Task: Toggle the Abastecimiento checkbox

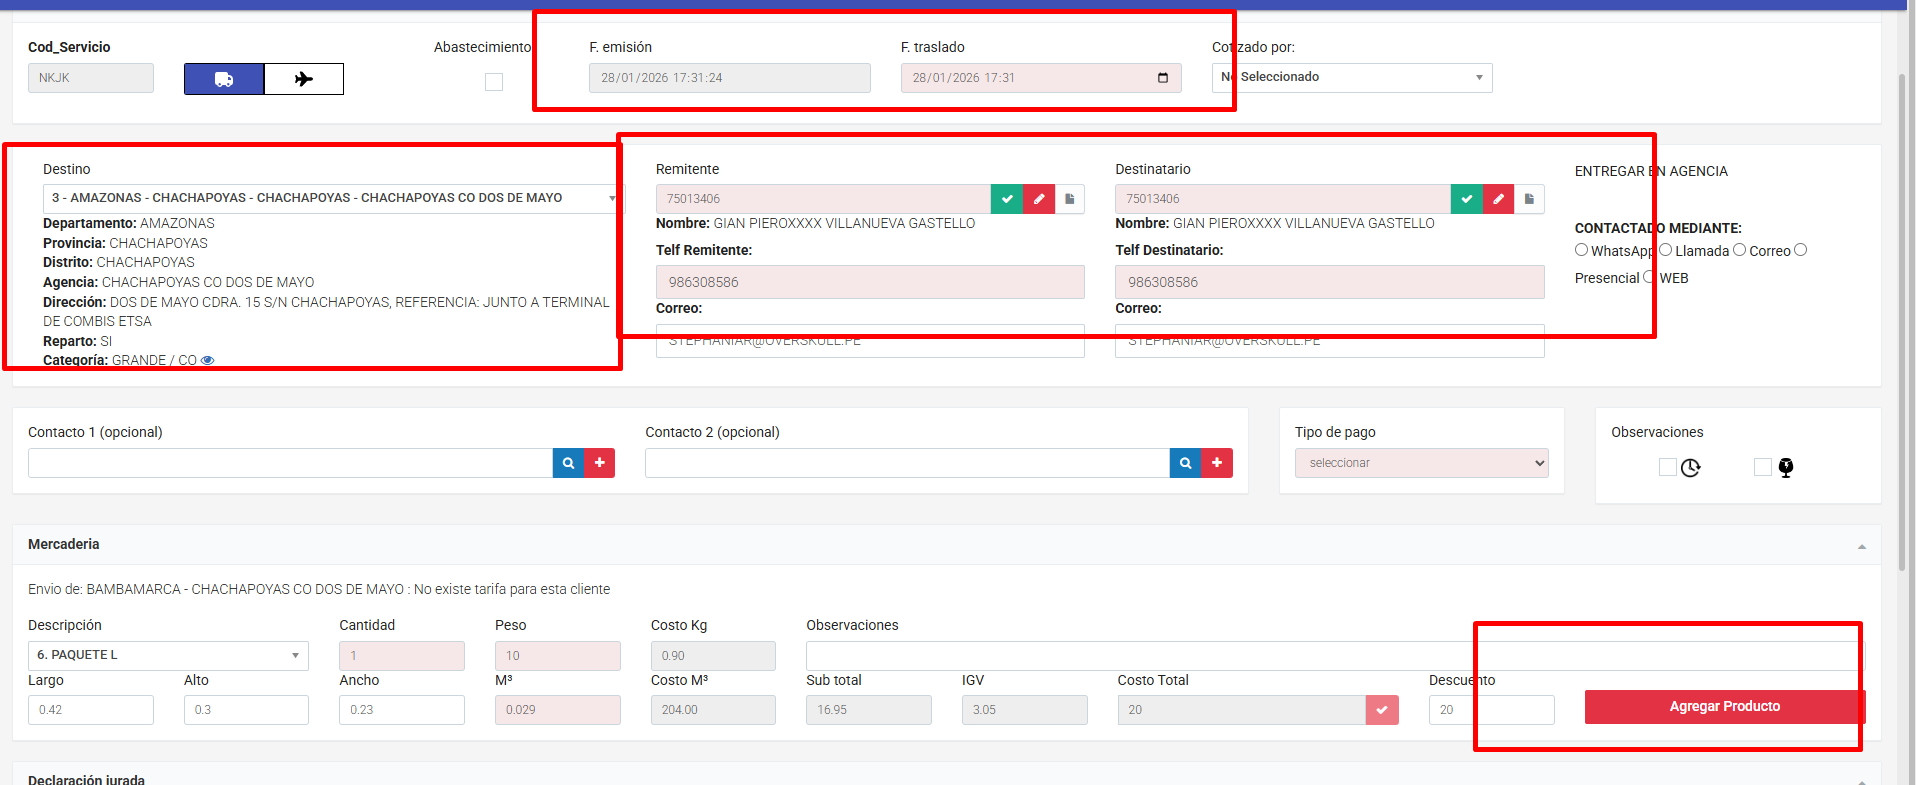Action: 494,82
